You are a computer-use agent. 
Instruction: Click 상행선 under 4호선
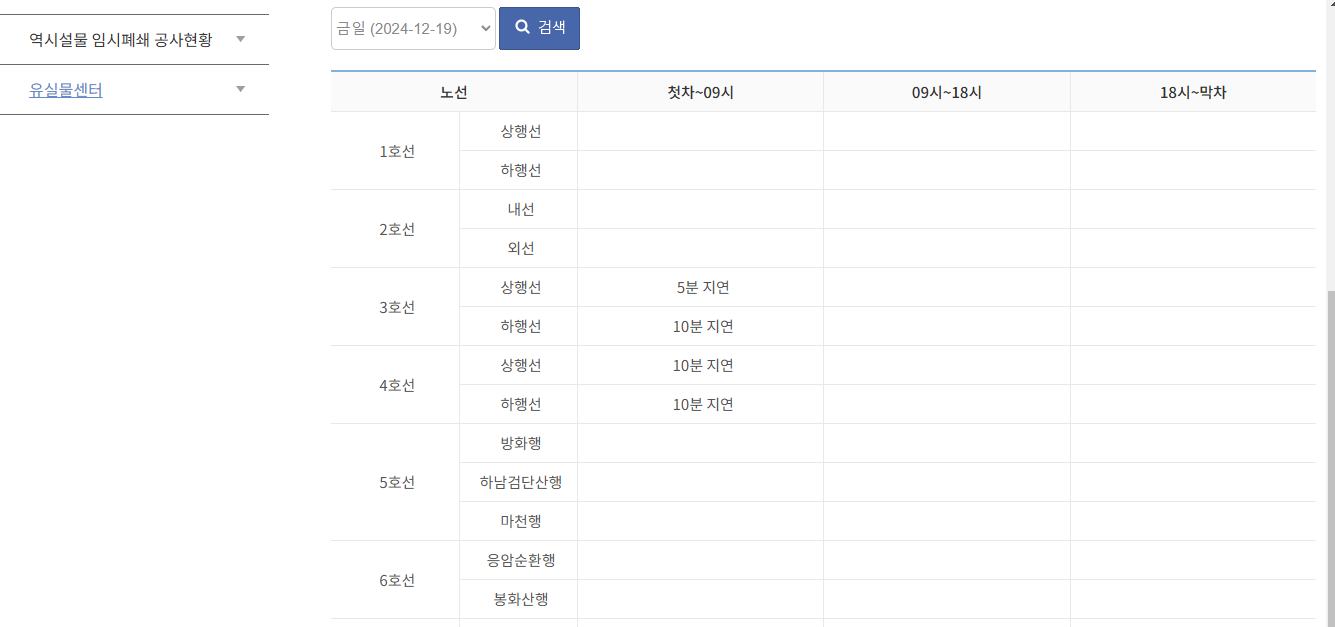520,365
